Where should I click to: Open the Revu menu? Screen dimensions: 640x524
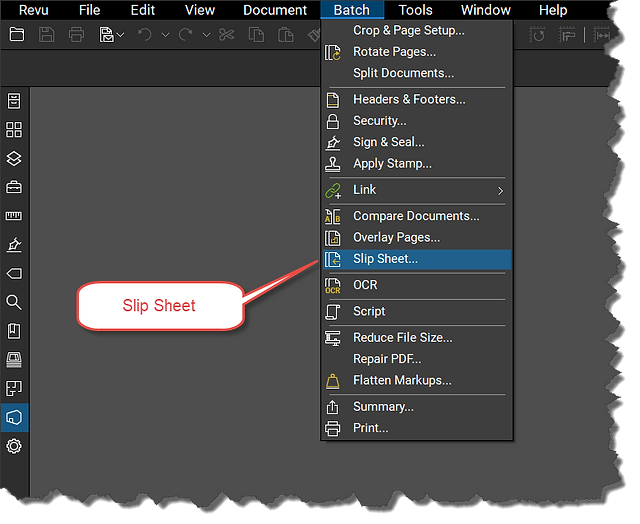coord(33,10)
